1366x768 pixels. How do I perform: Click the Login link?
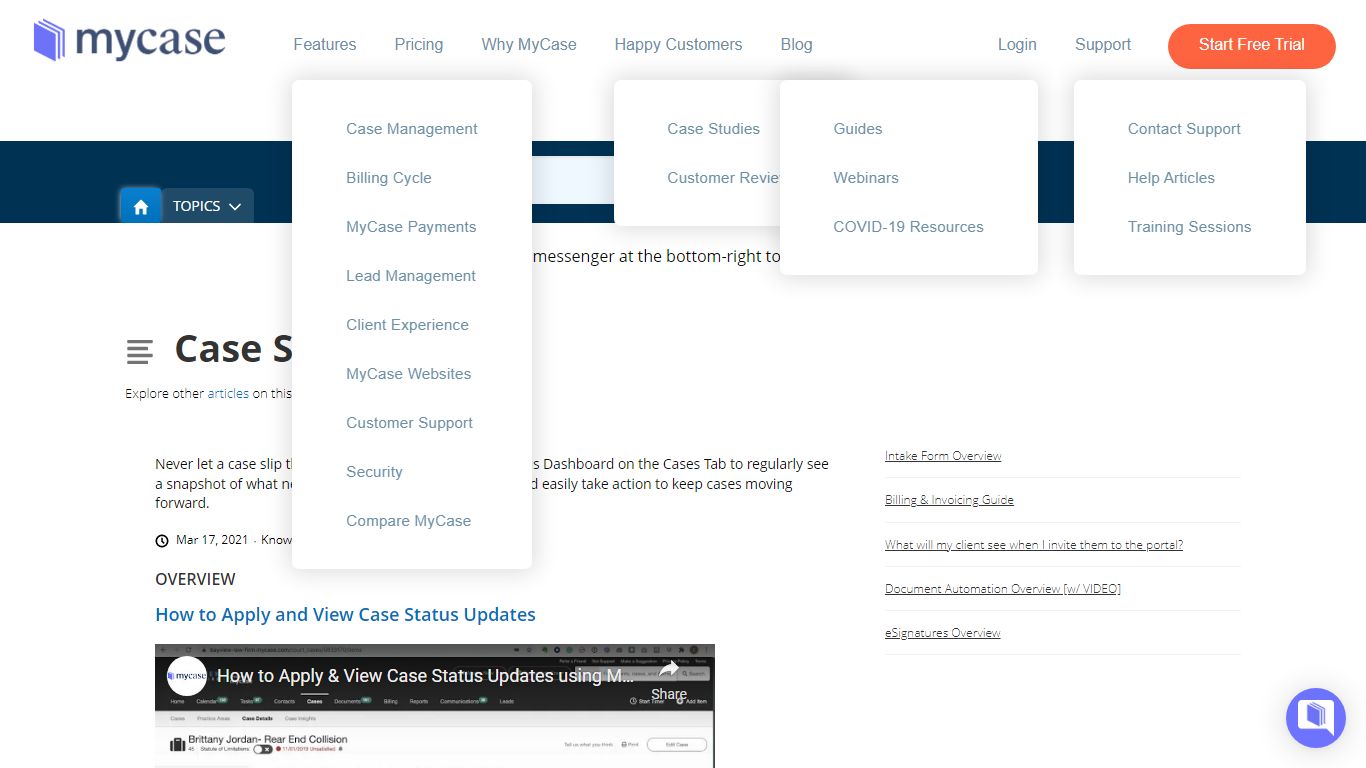click(1017, 44)
